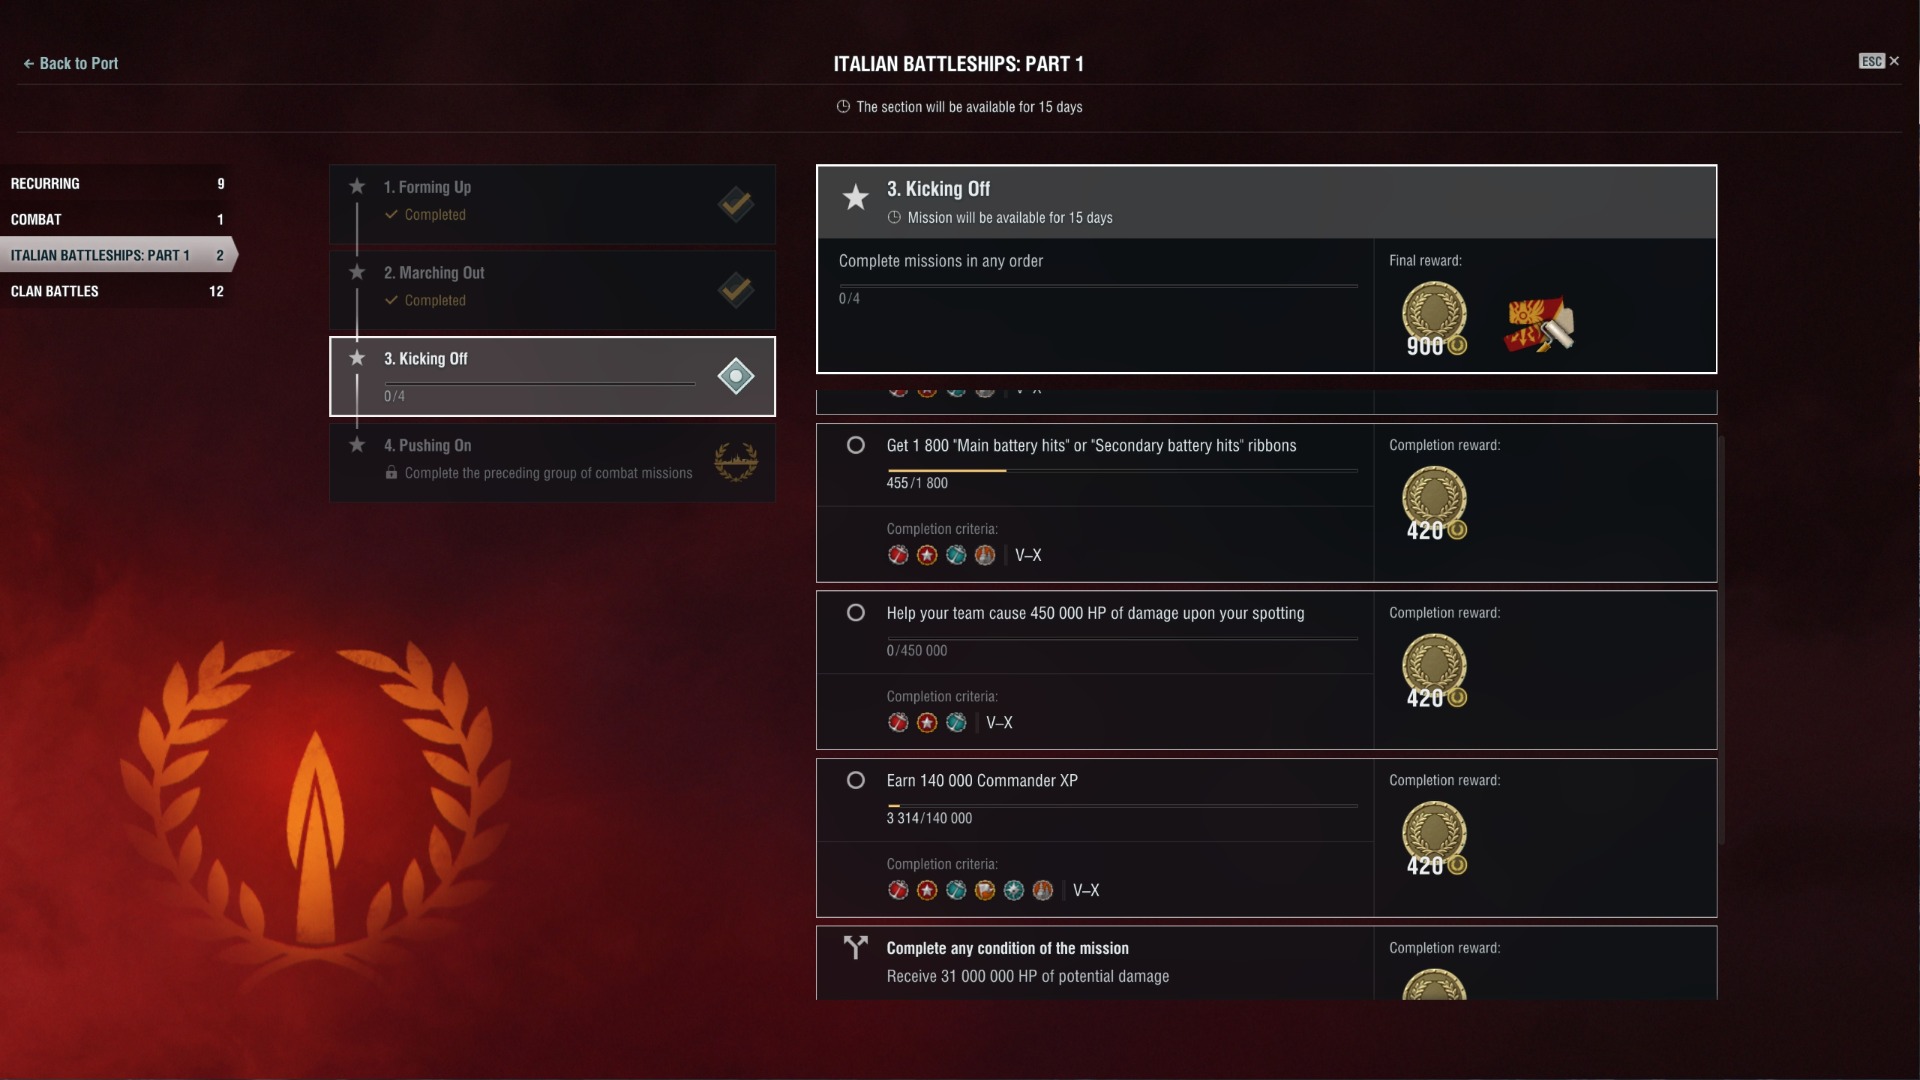1920x1080 pixels.
Task: Click the diamond icon on Kicking Off mission
Action: point(736,376)
